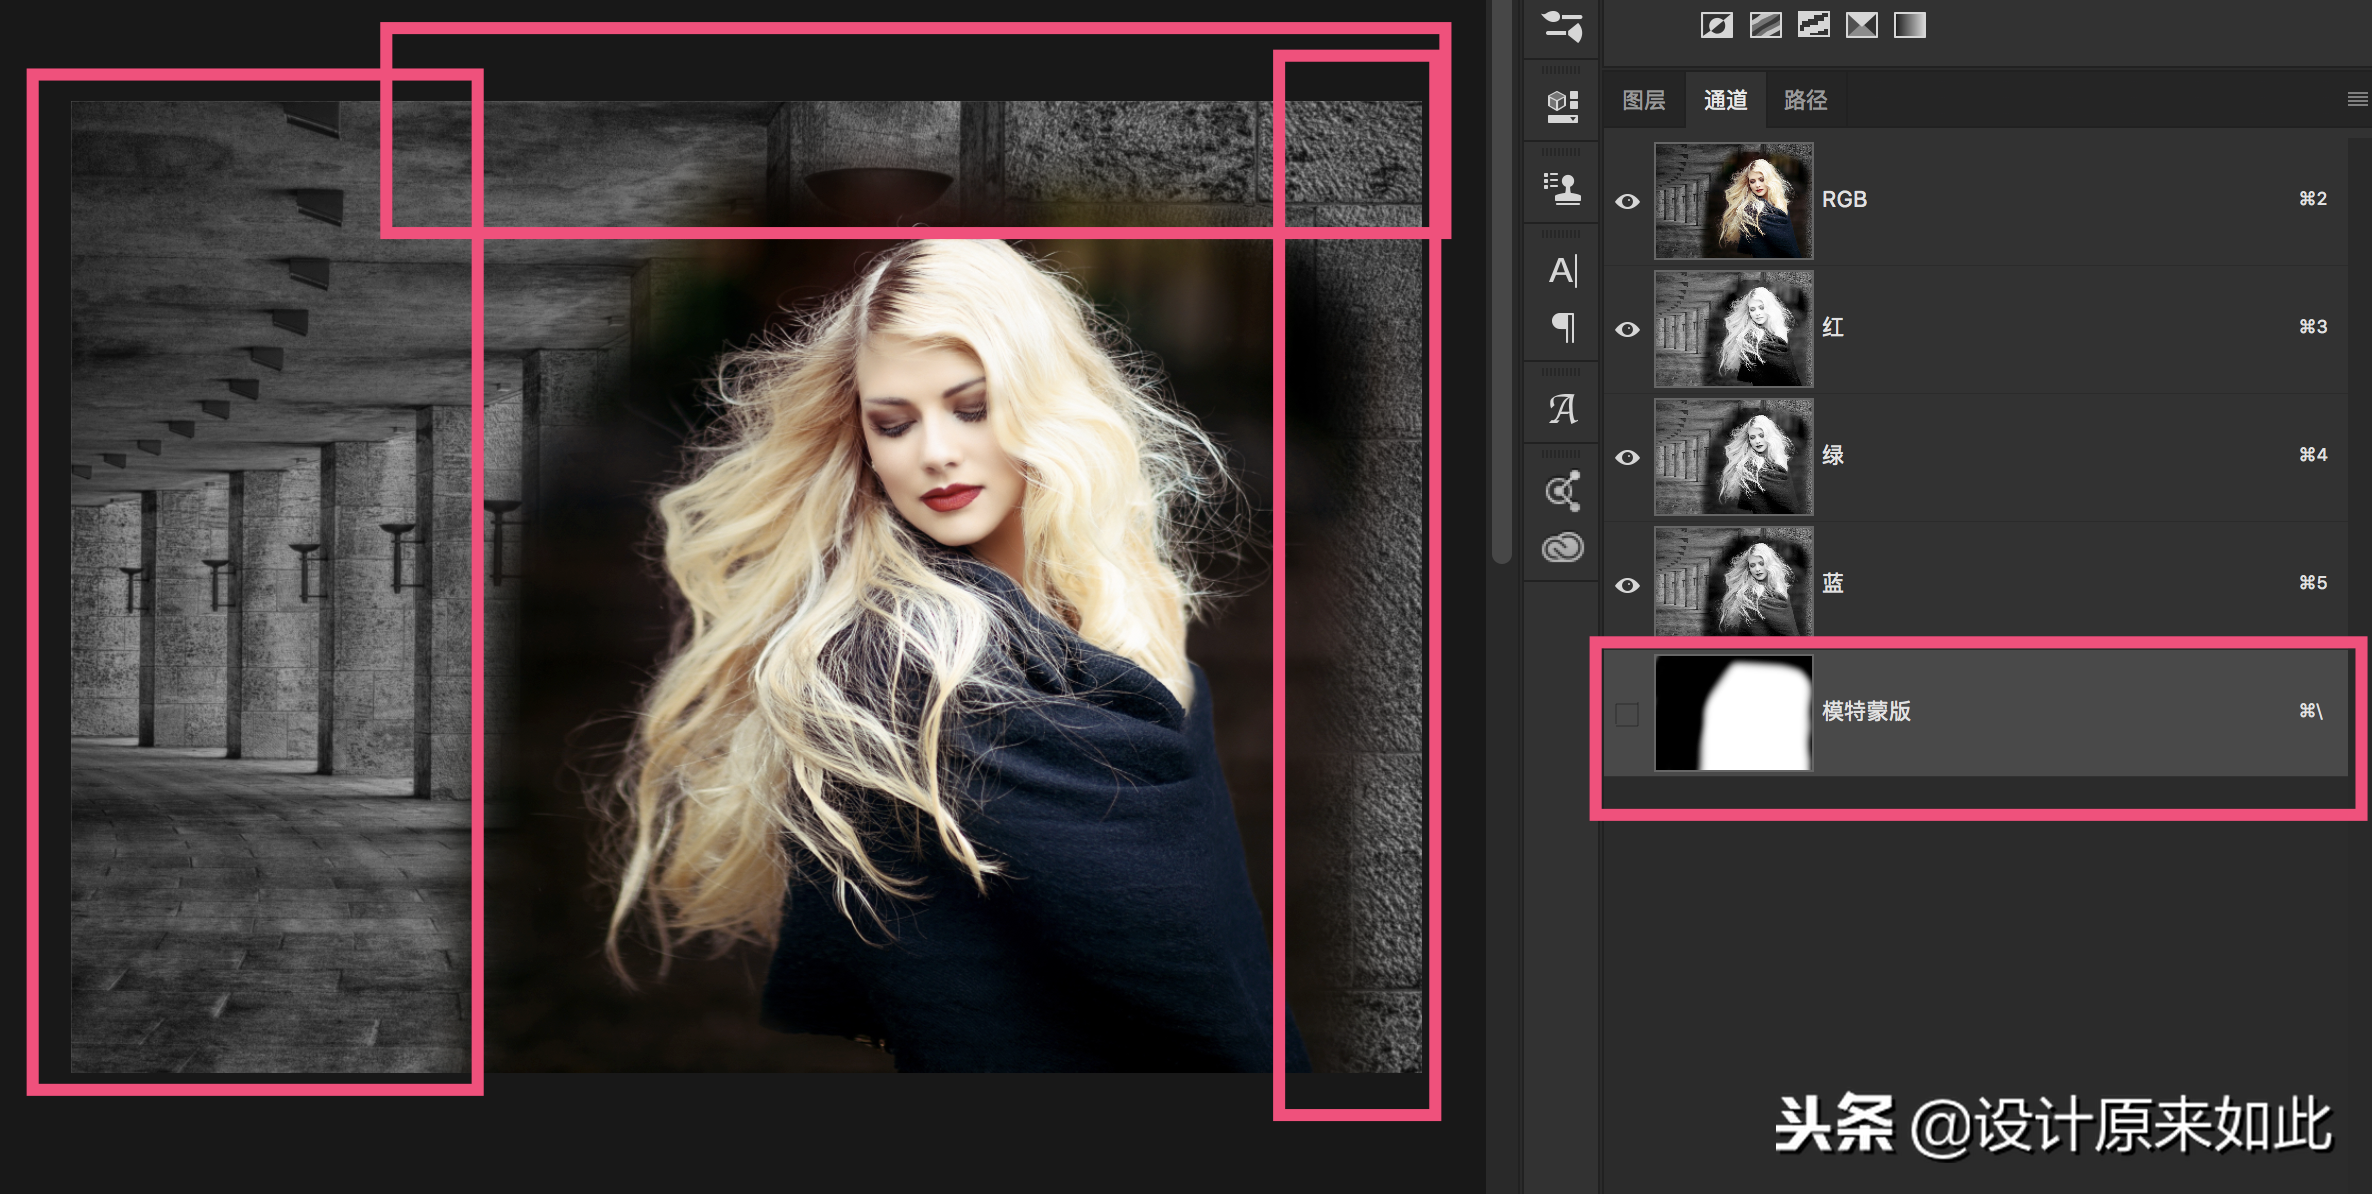
Task: Select the 通道 tab
Action: point(1726,100)
